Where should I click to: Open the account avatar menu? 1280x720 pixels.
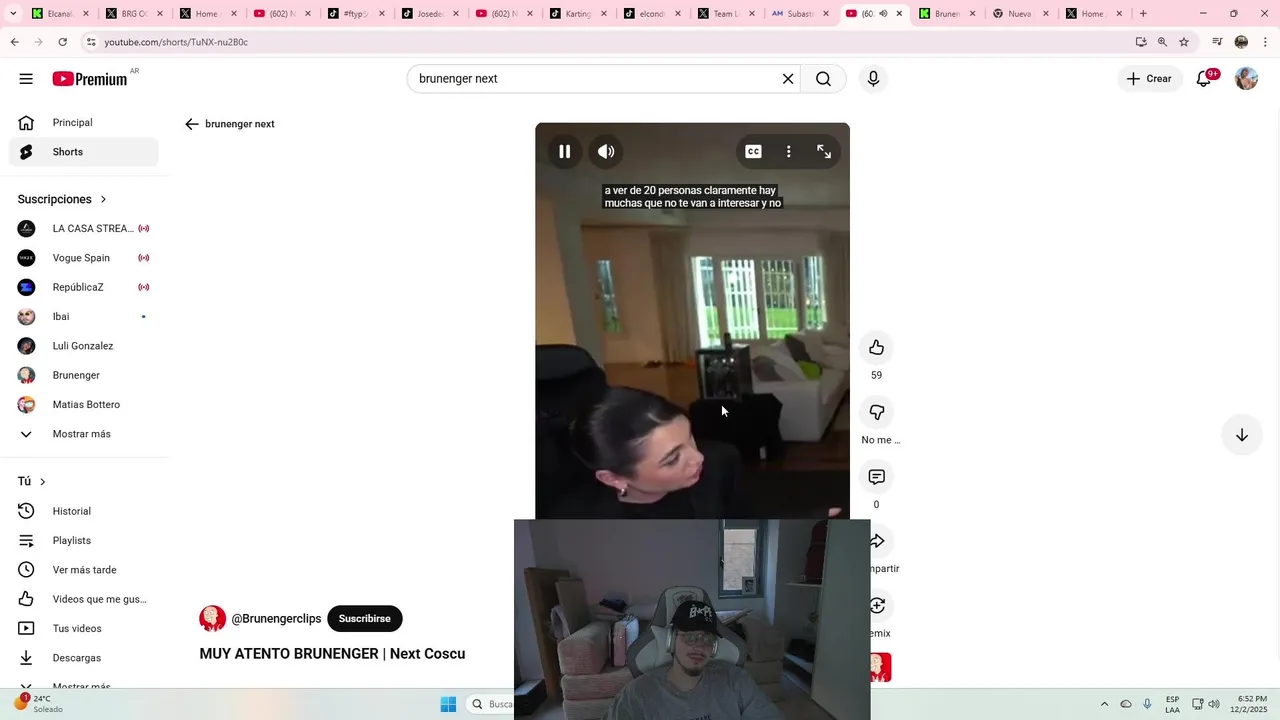click(x=1246, y=79)
